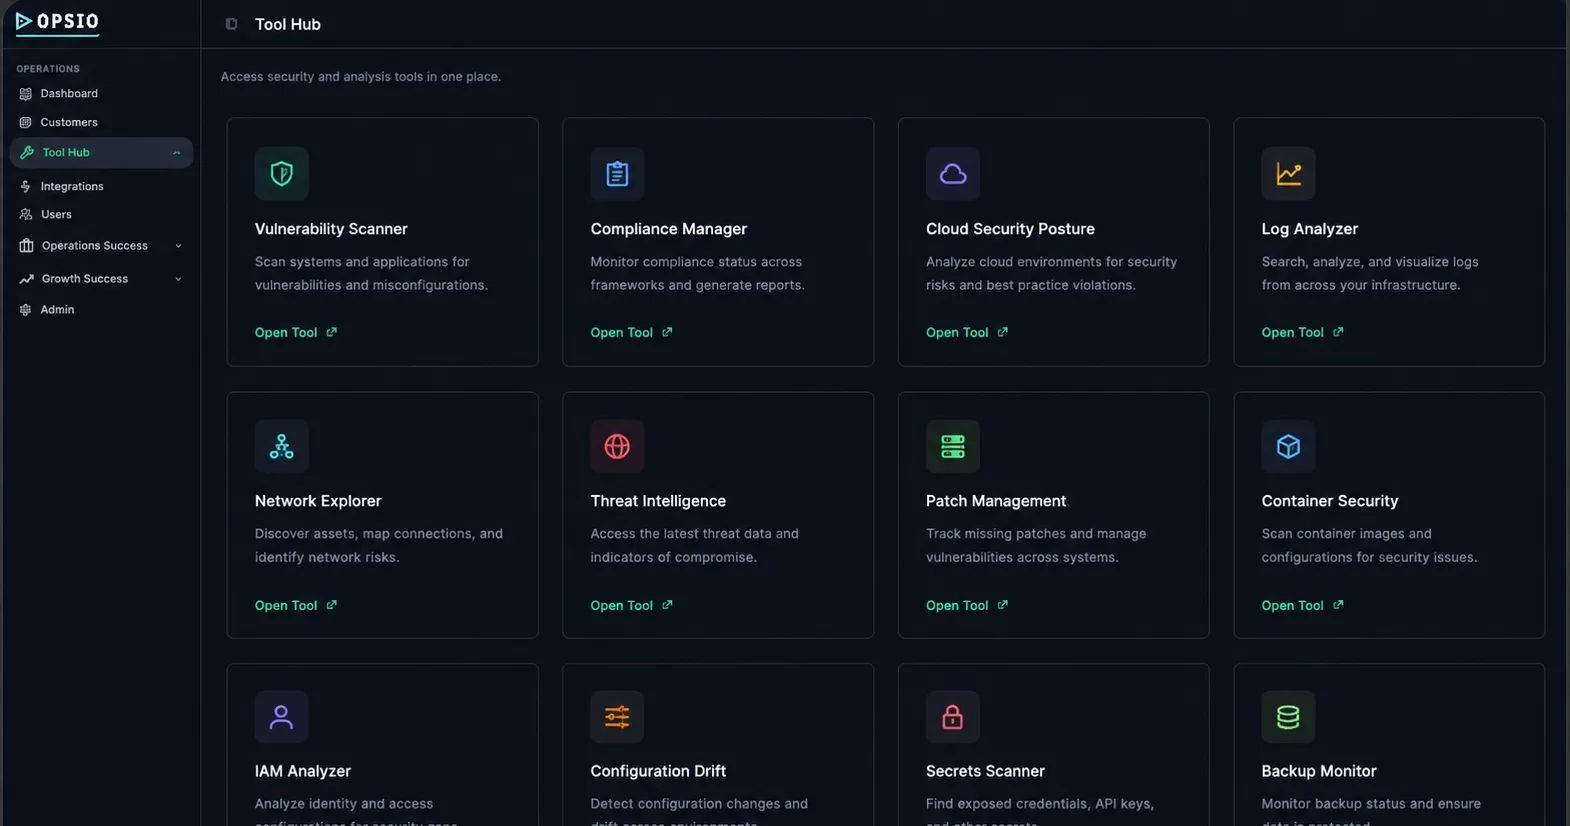
Task: Click the Tool Hub page heading
Action: click(x=288, y=24)
